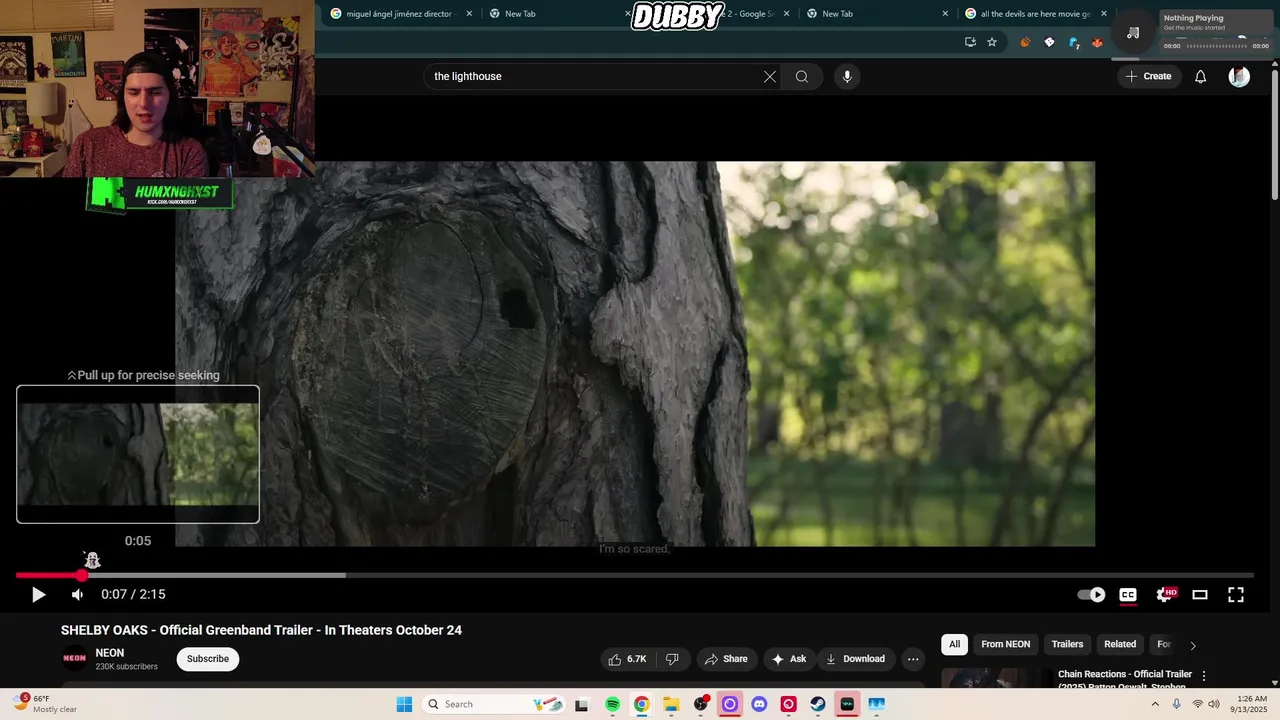The height and width of the screenshot is (720, 1280).
Task: Open Spotify from the taskbar
Action: [613, 704]
